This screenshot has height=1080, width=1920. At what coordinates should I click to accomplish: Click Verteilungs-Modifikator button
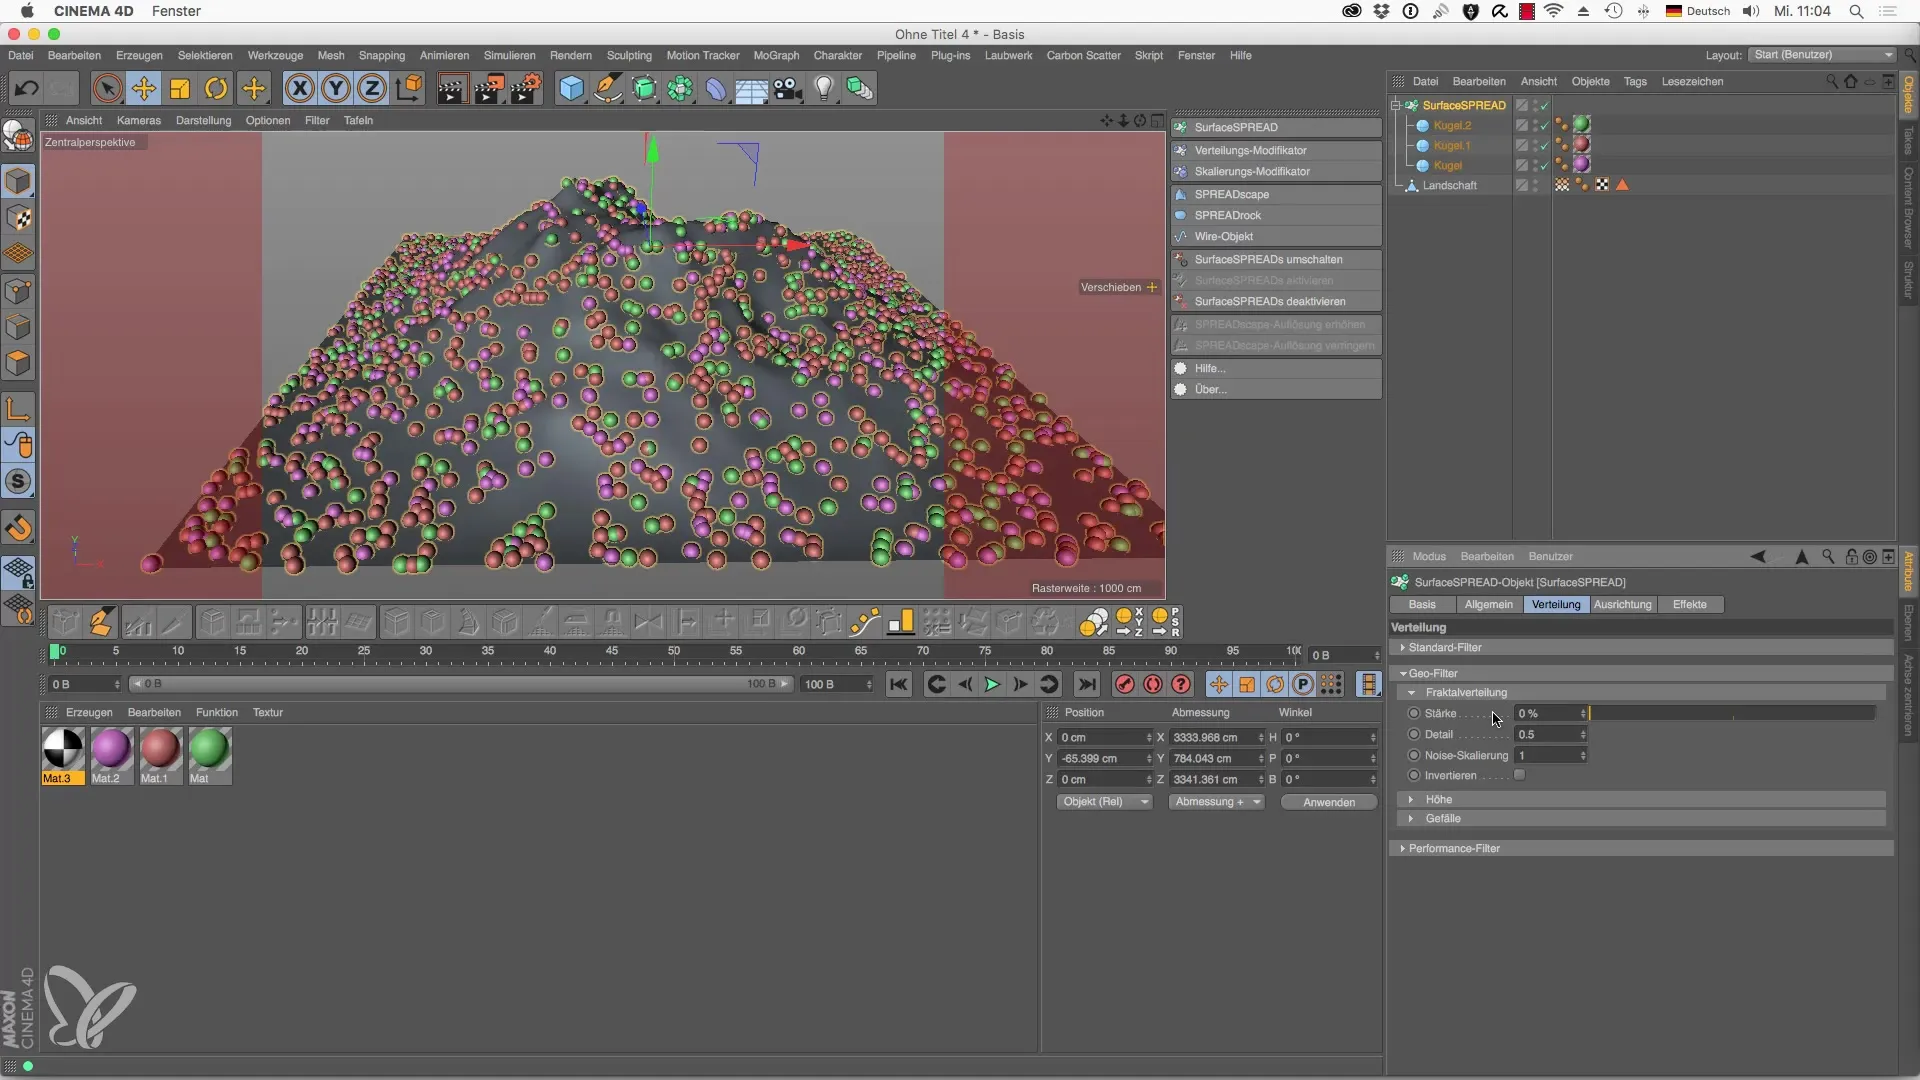(1276, 151)
